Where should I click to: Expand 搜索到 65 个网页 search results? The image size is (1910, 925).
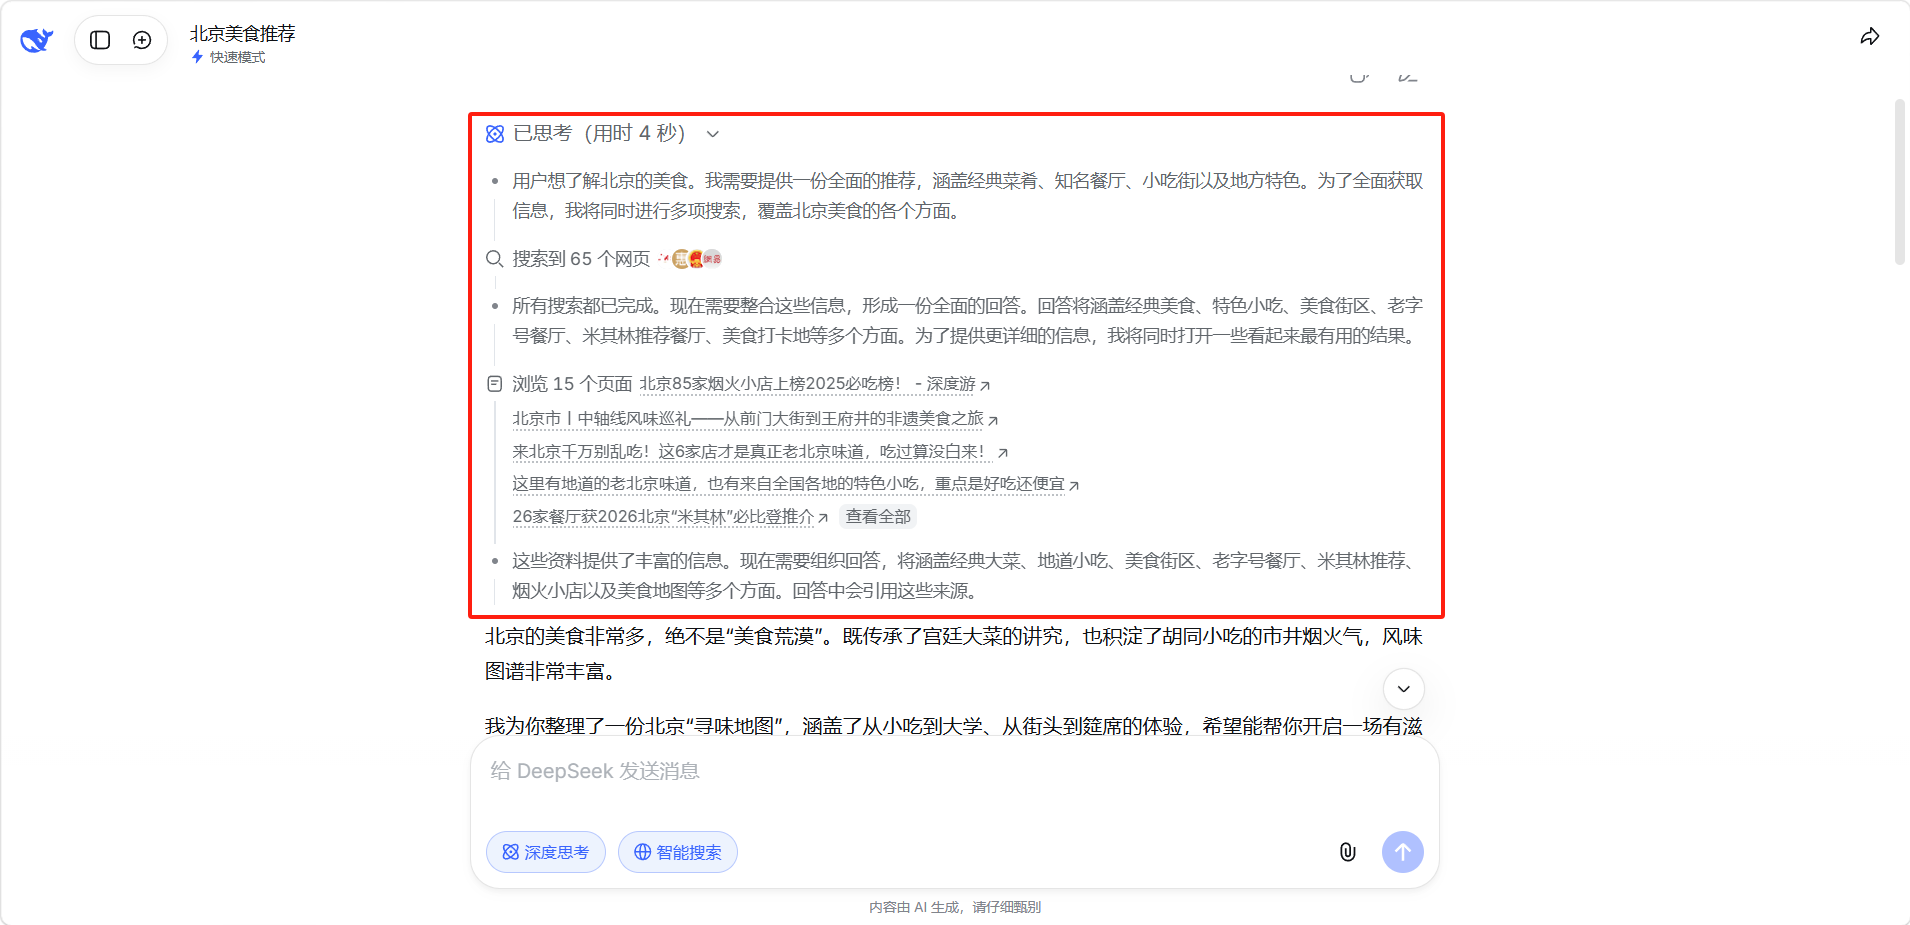(x=581, y=259)
